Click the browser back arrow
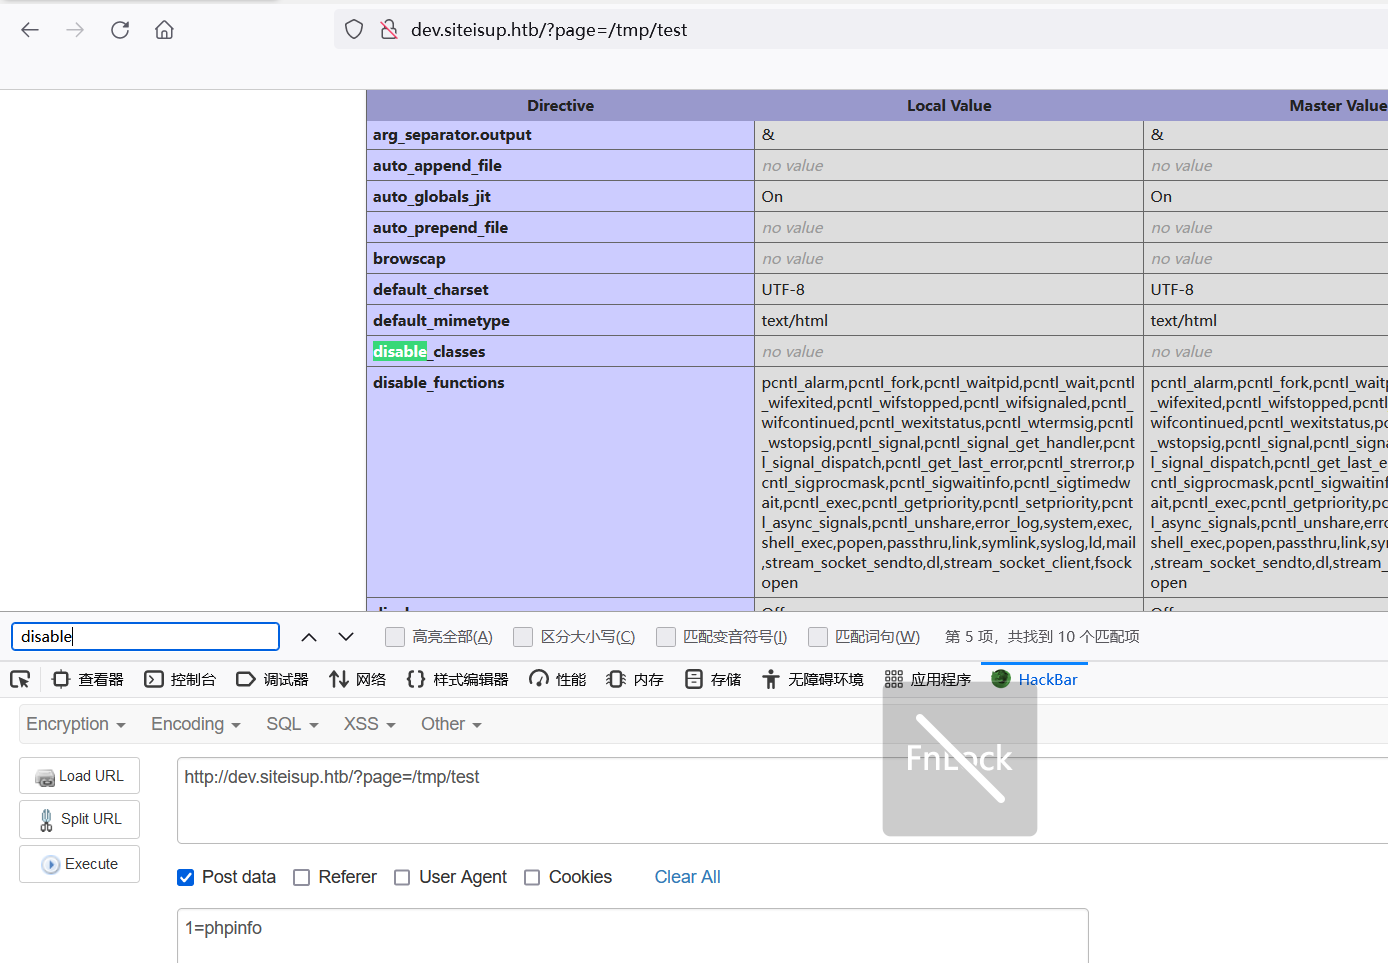 tap(30, 30)
